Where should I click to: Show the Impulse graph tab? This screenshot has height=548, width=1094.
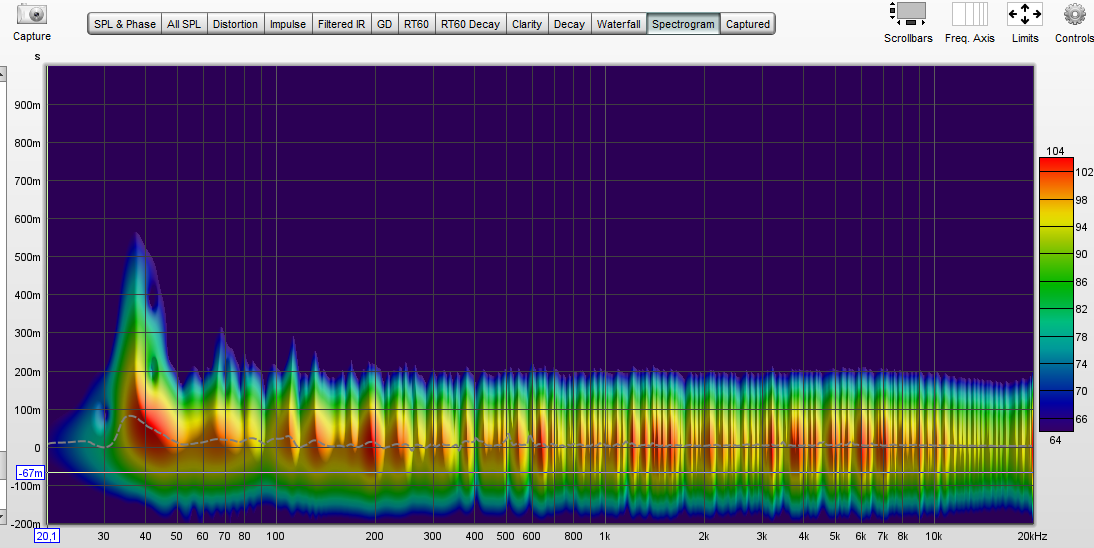288,24
